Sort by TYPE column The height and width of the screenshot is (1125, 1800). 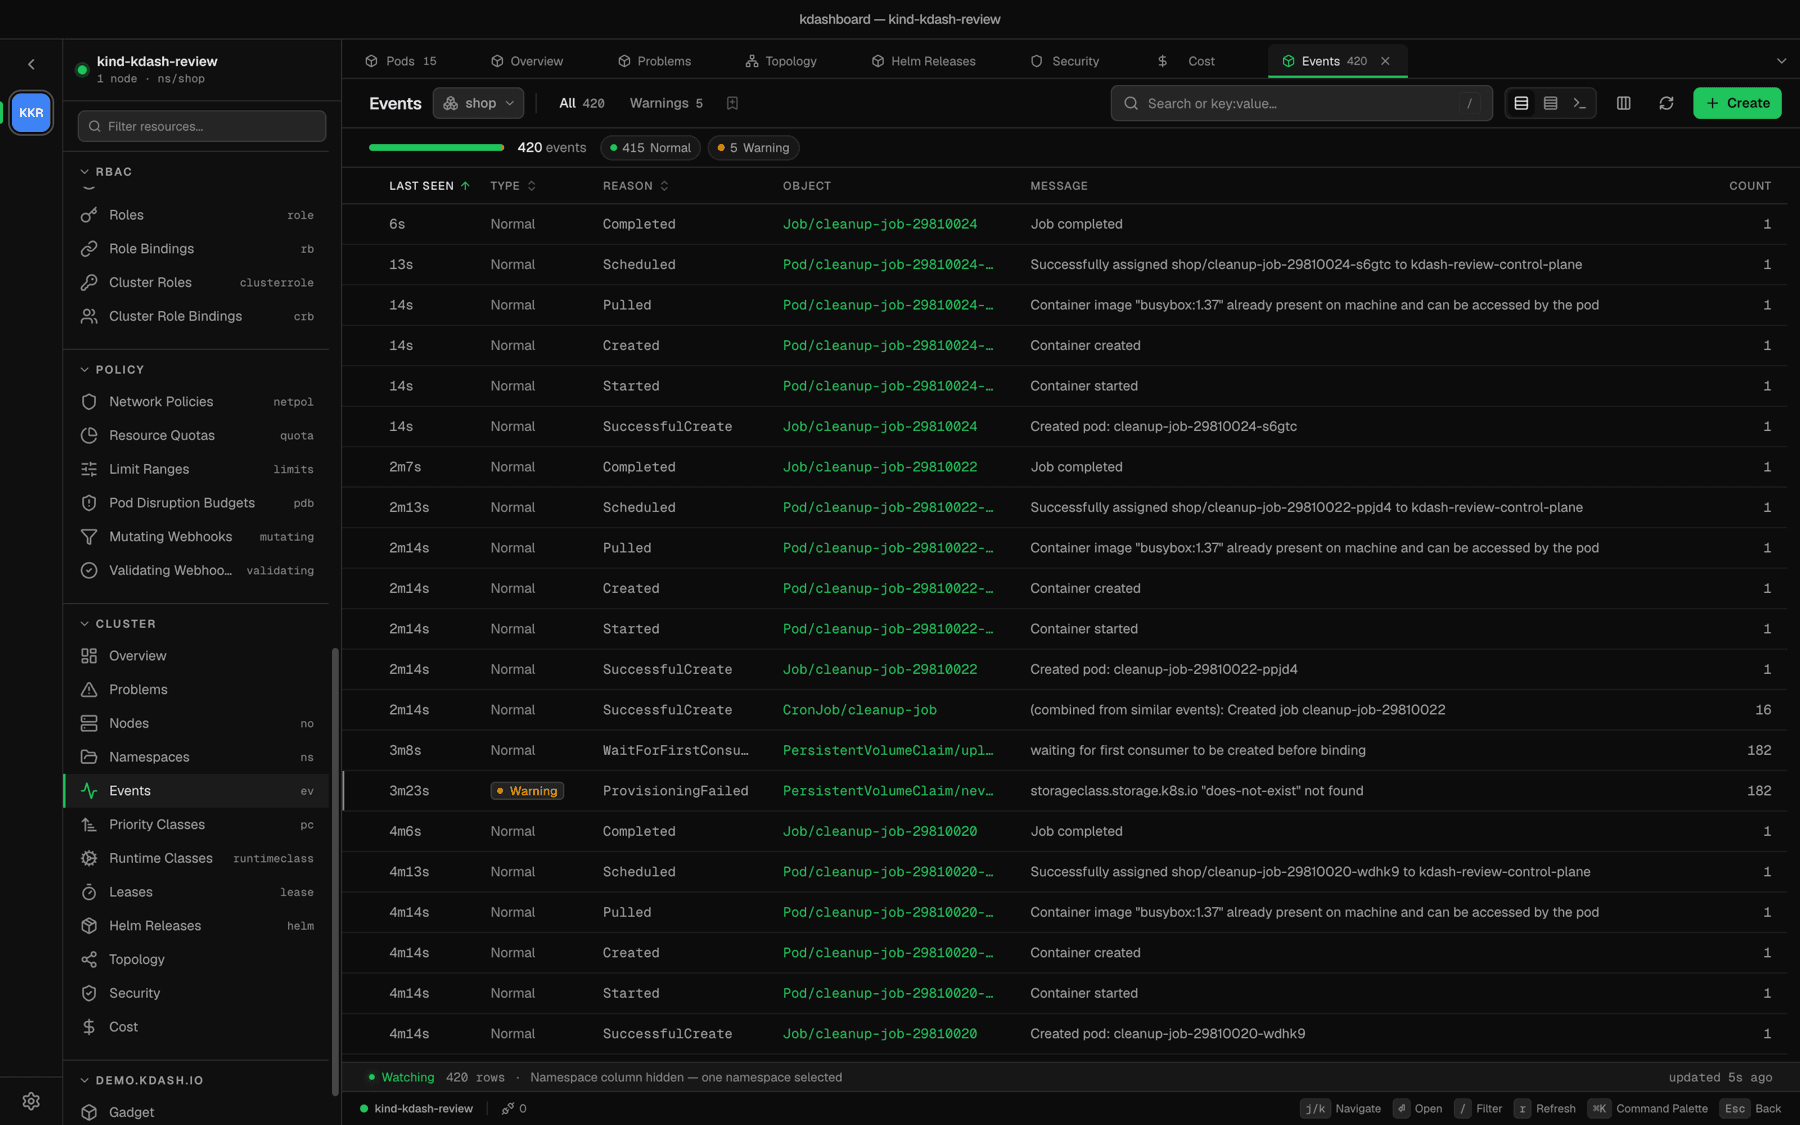point(513,186)
